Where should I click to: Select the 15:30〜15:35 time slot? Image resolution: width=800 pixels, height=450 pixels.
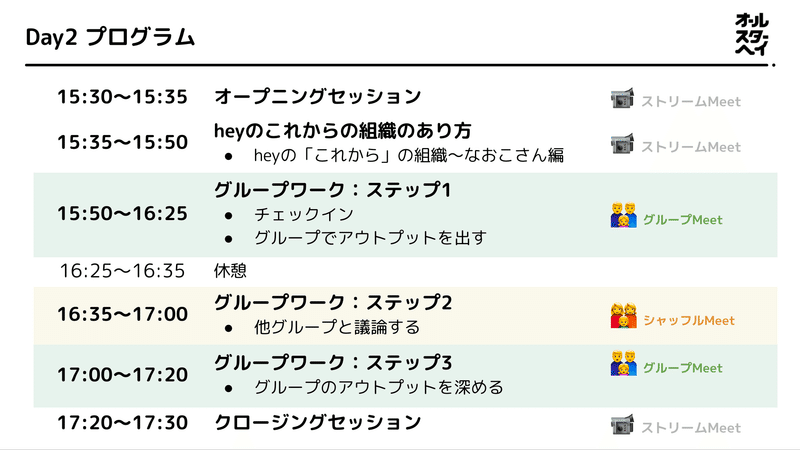point(122,96)
